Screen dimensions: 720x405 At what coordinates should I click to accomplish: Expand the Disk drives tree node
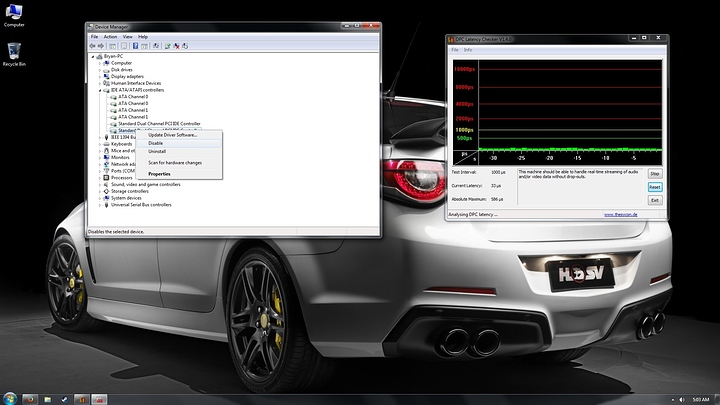click(102, 69)
